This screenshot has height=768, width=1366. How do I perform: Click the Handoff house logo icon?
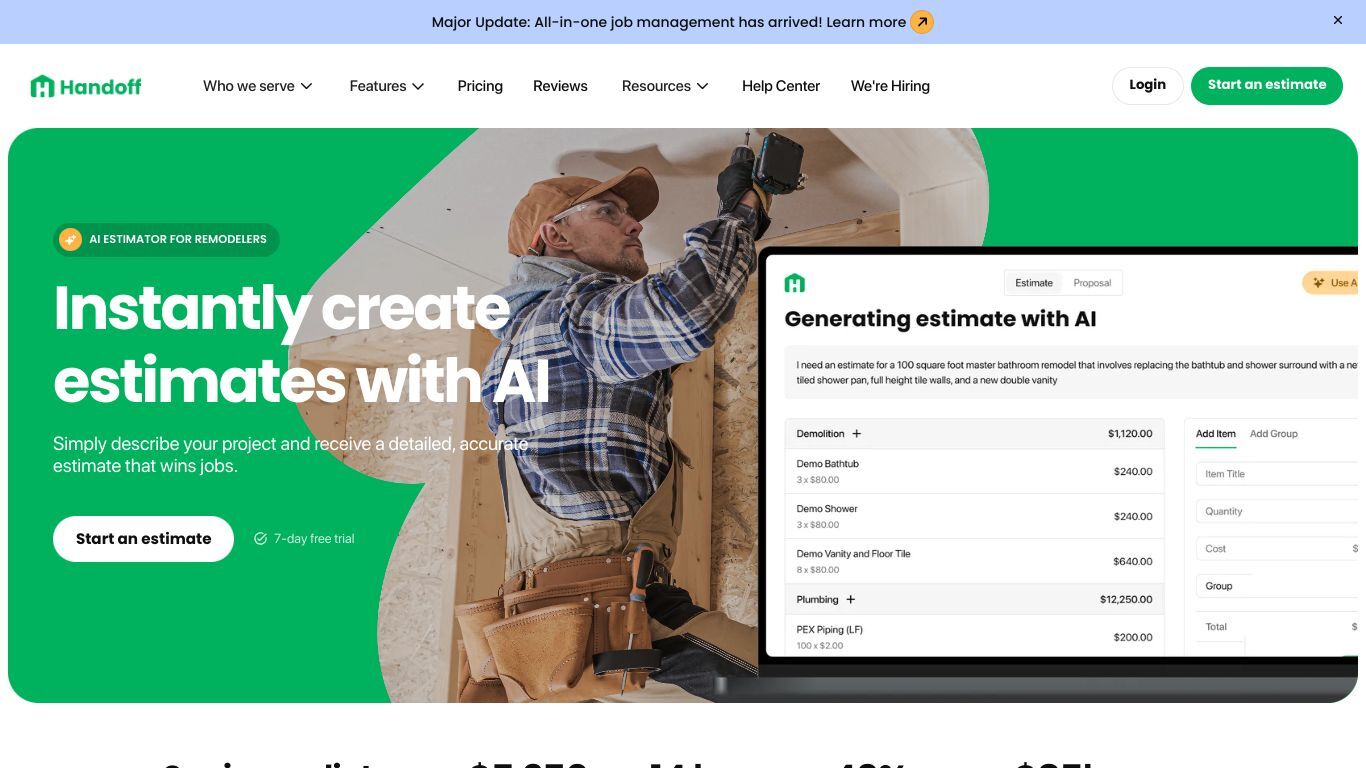(x=42, y=86)
